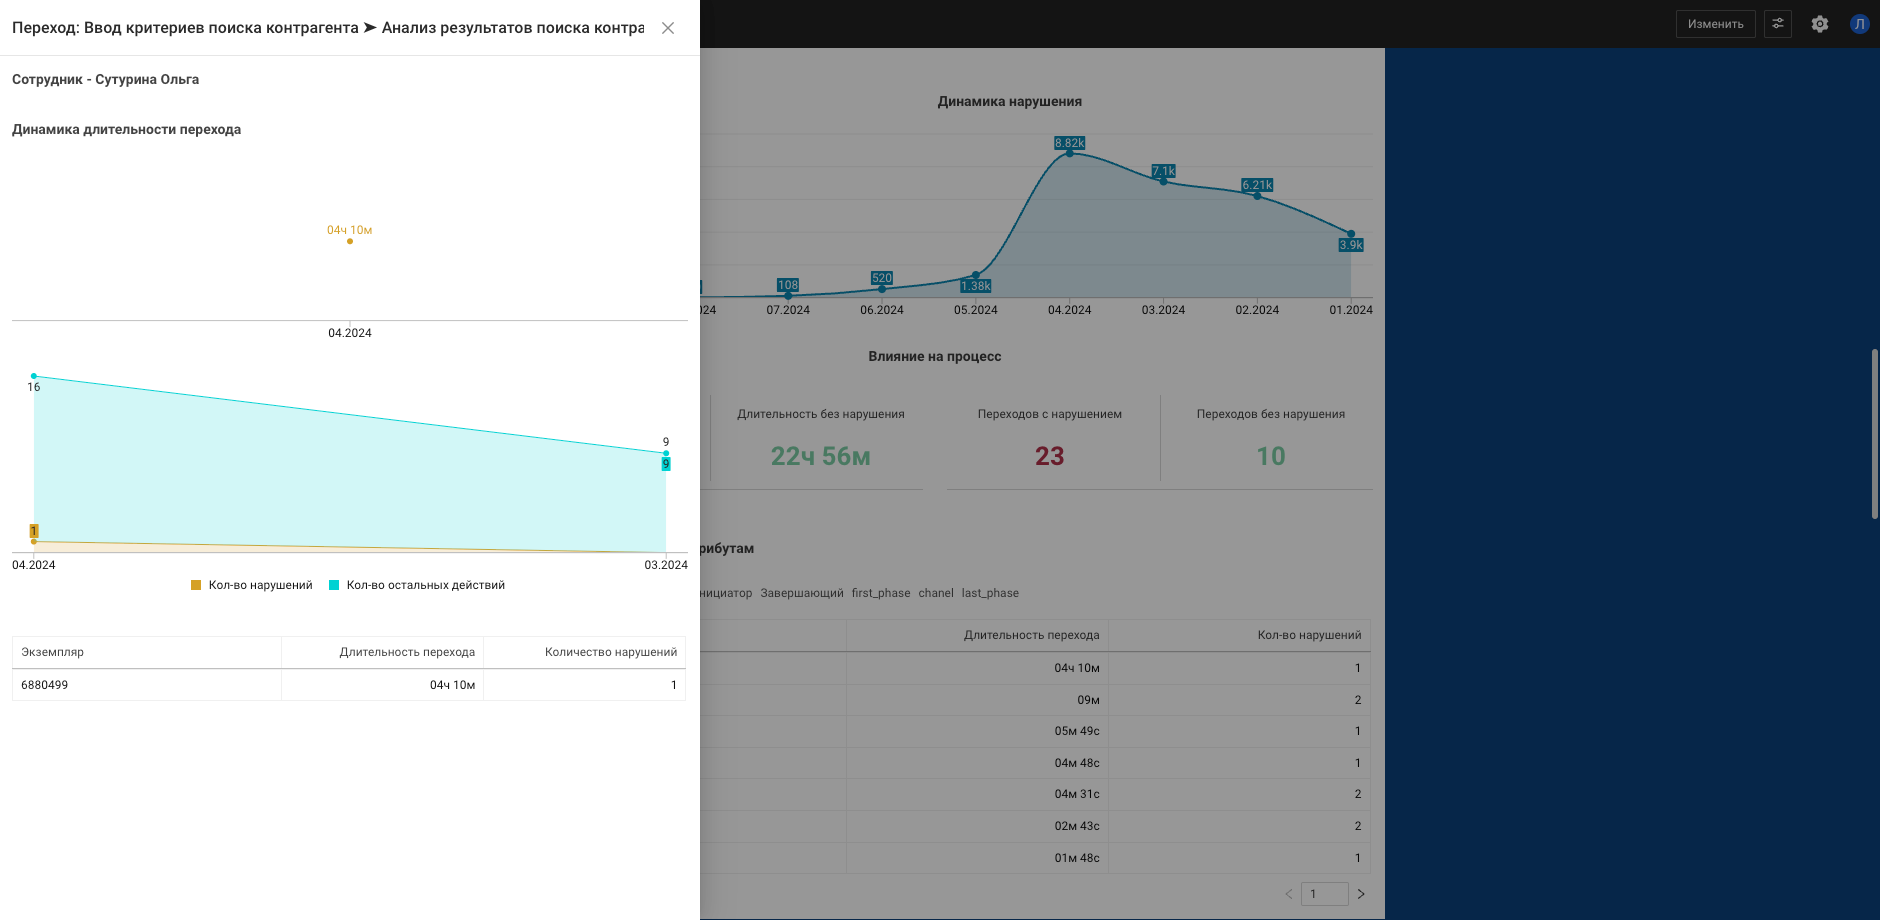The height and width of the screenshot is (920, 1880).
Task: Click the page number input field
Action: [x=1324, y=894]
